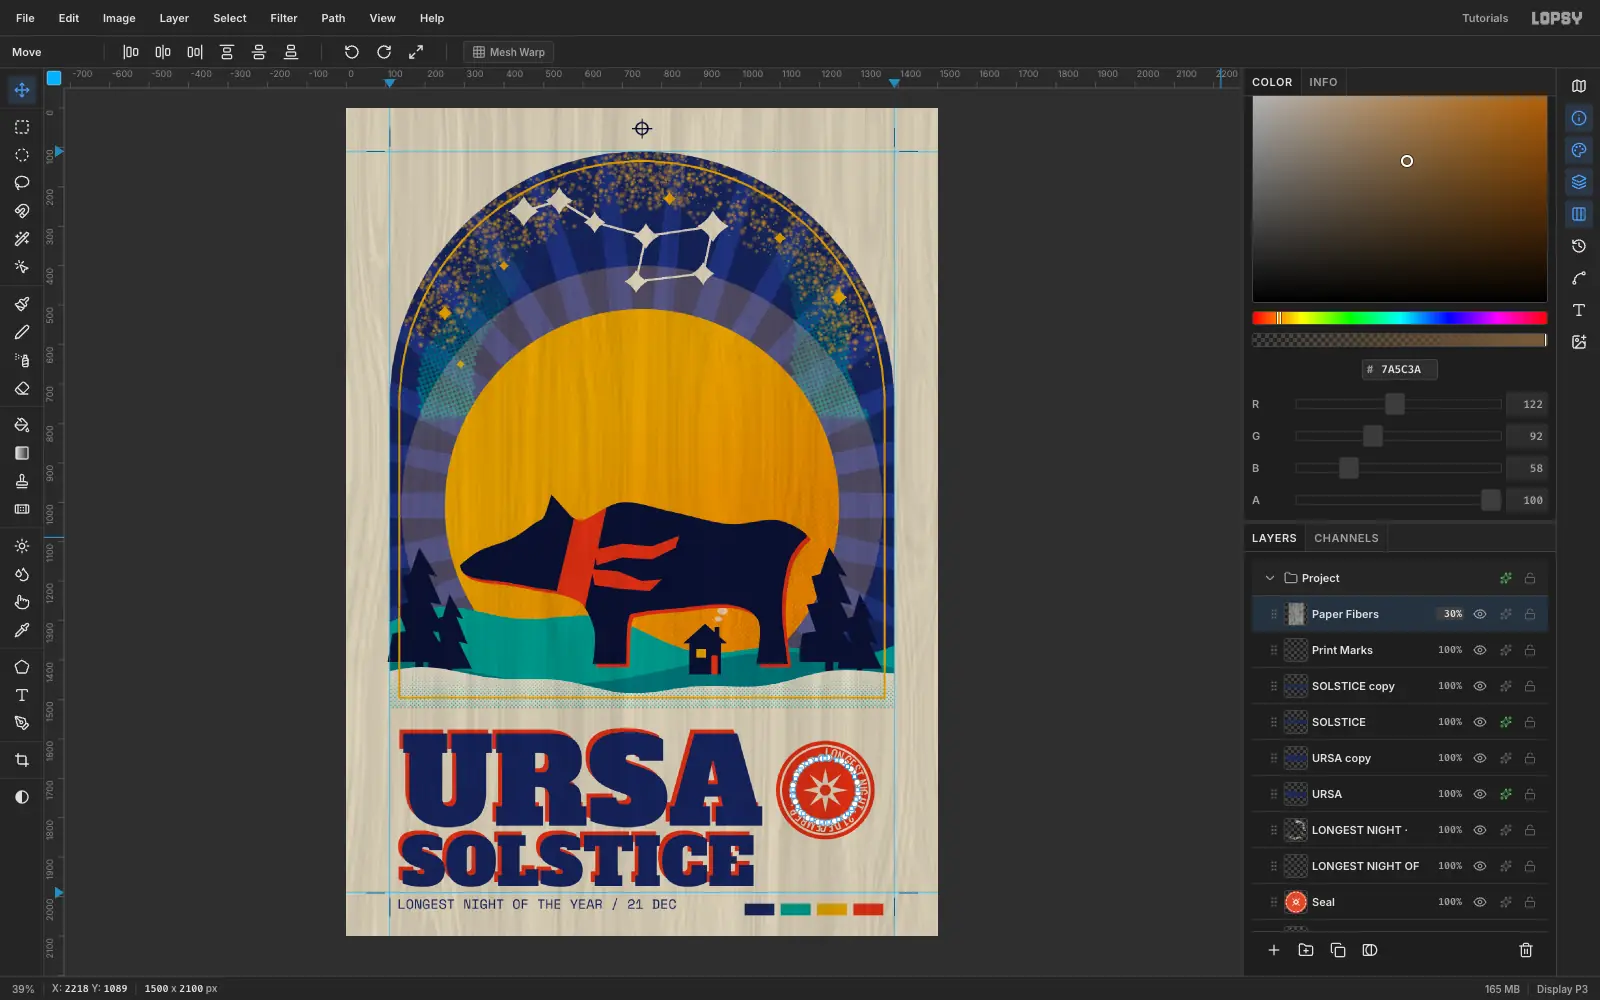The width and height of the screenshot is (1600, 1000).
Task: Toggle visibility of the SOLSTICE copy layer
Action: click(1480, 686)
